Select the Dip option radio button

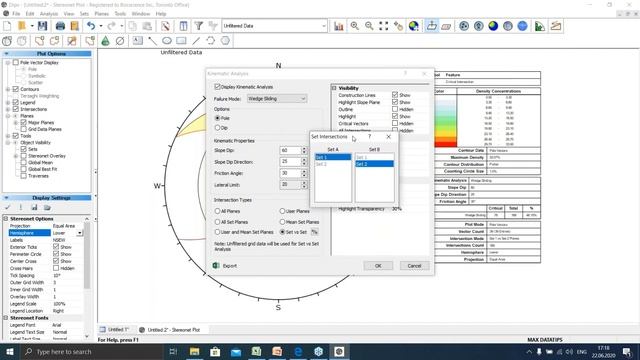tap(217, 128)
